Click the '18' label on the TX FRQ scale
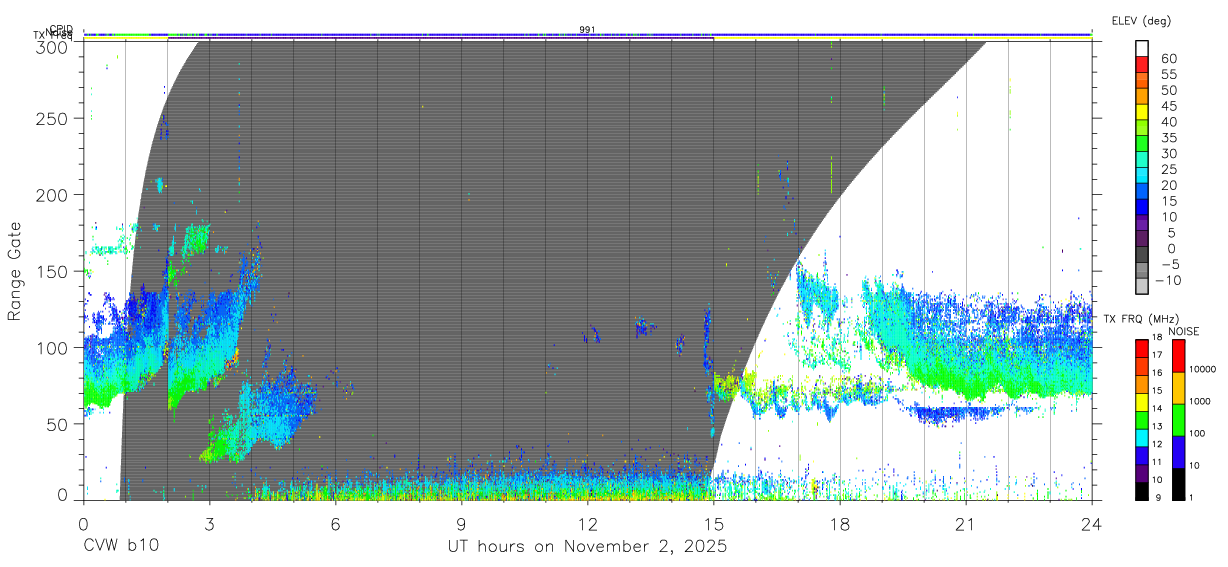Screen dimensions: 1228x567 point(1156,338)
